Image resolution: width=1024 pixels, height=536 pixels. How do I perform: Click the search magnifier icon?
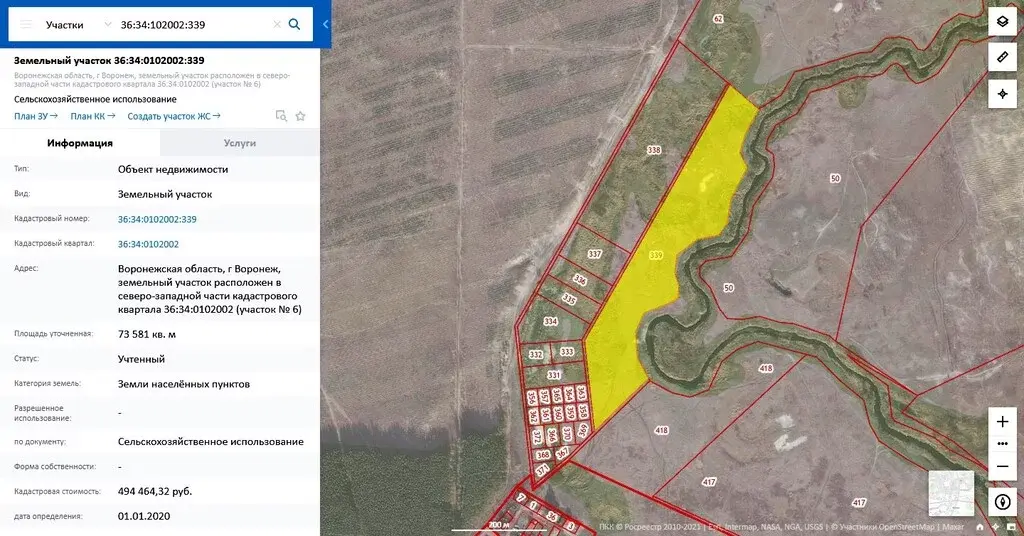click(294, 24)
